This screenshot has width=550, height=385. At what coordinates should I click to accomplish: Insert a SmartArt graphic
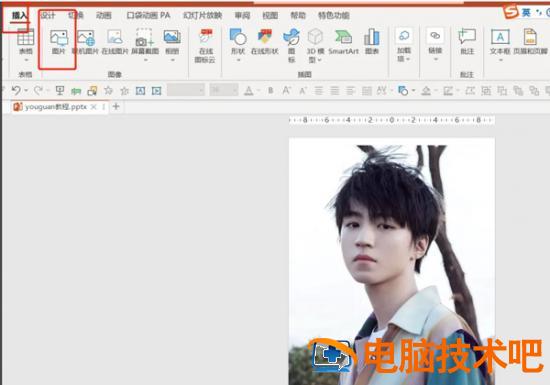343,42
